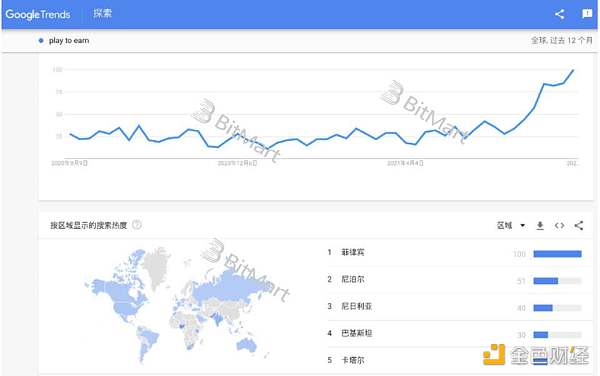
Task: Click the share icon in blue header
Action: click(559, 15)
